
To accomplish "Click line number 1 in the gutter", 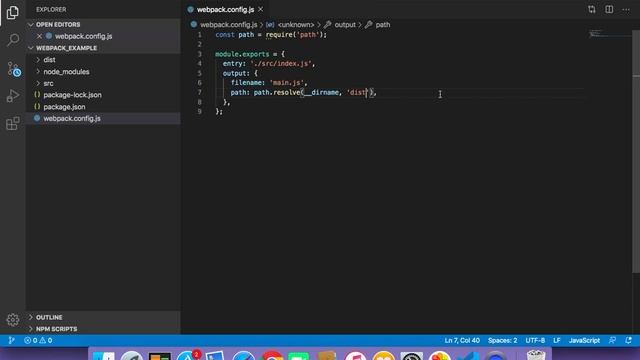I will [x=200, y=35].
